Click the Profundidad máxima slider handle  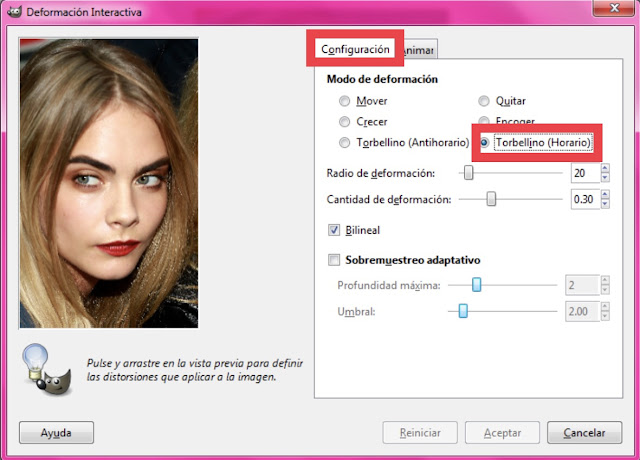476,284
